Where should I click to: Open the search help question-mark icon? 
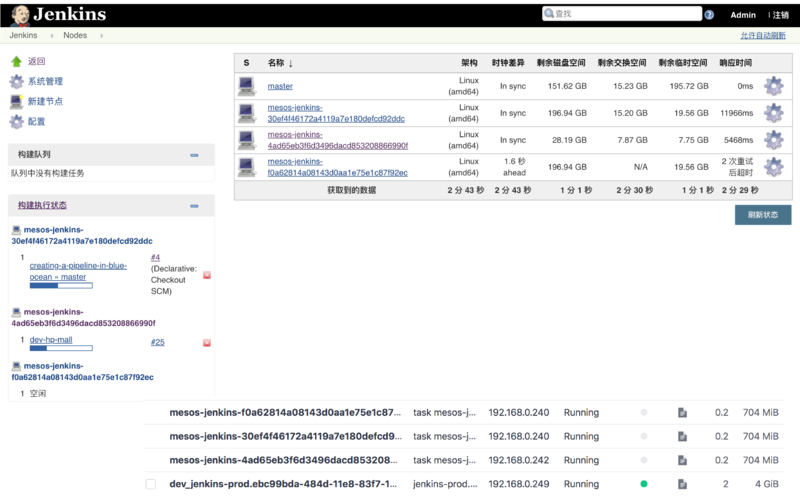(x=709, y=15)
